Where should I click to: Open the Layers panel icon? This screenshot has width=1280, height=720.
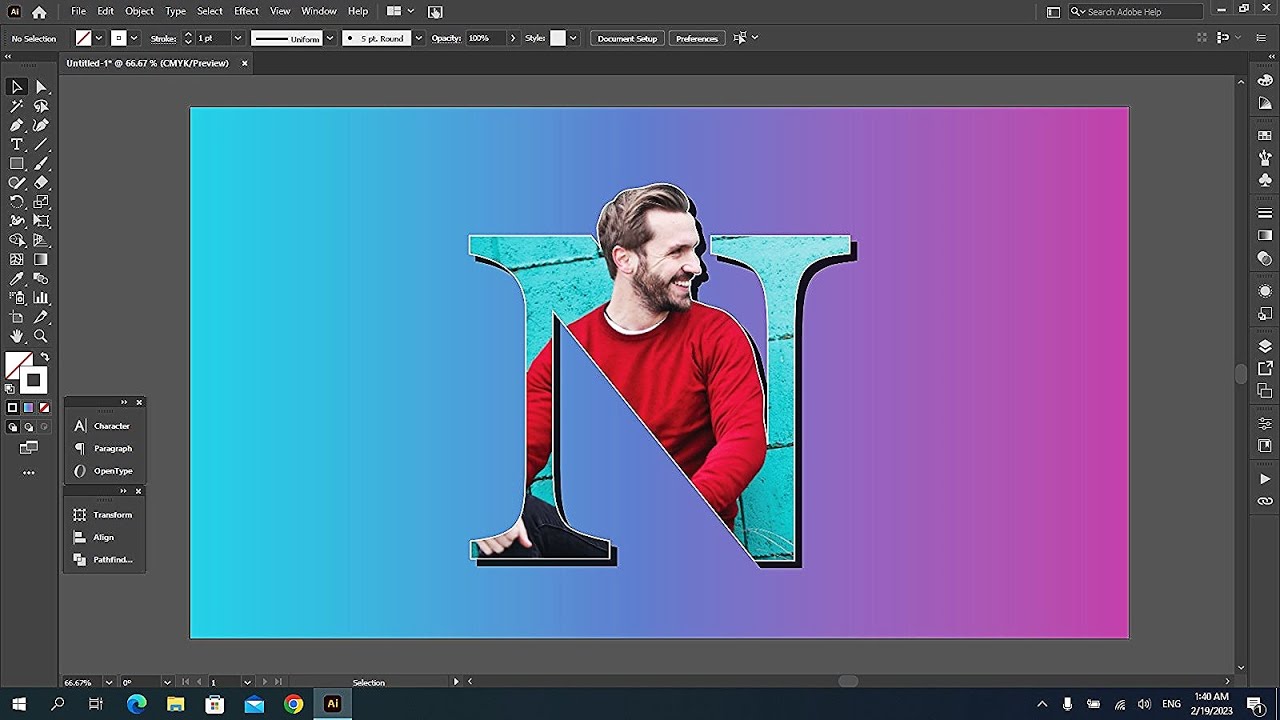1265,346
